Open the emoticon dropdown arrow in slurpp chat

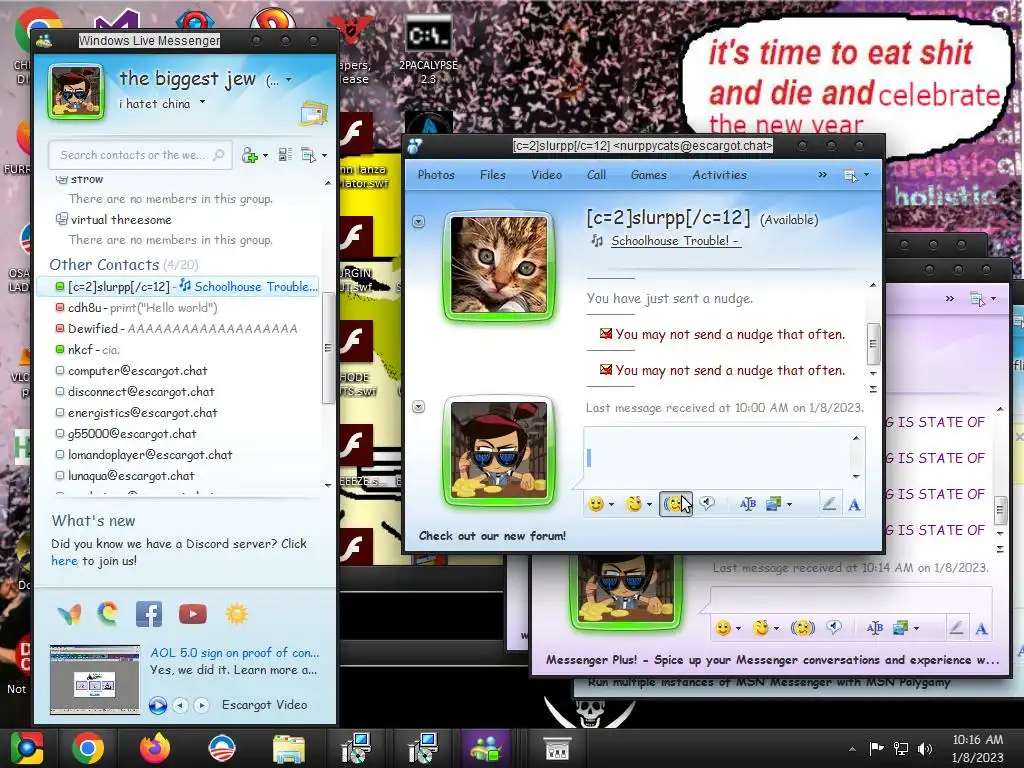pyautogui.click(x=611, y=504)
